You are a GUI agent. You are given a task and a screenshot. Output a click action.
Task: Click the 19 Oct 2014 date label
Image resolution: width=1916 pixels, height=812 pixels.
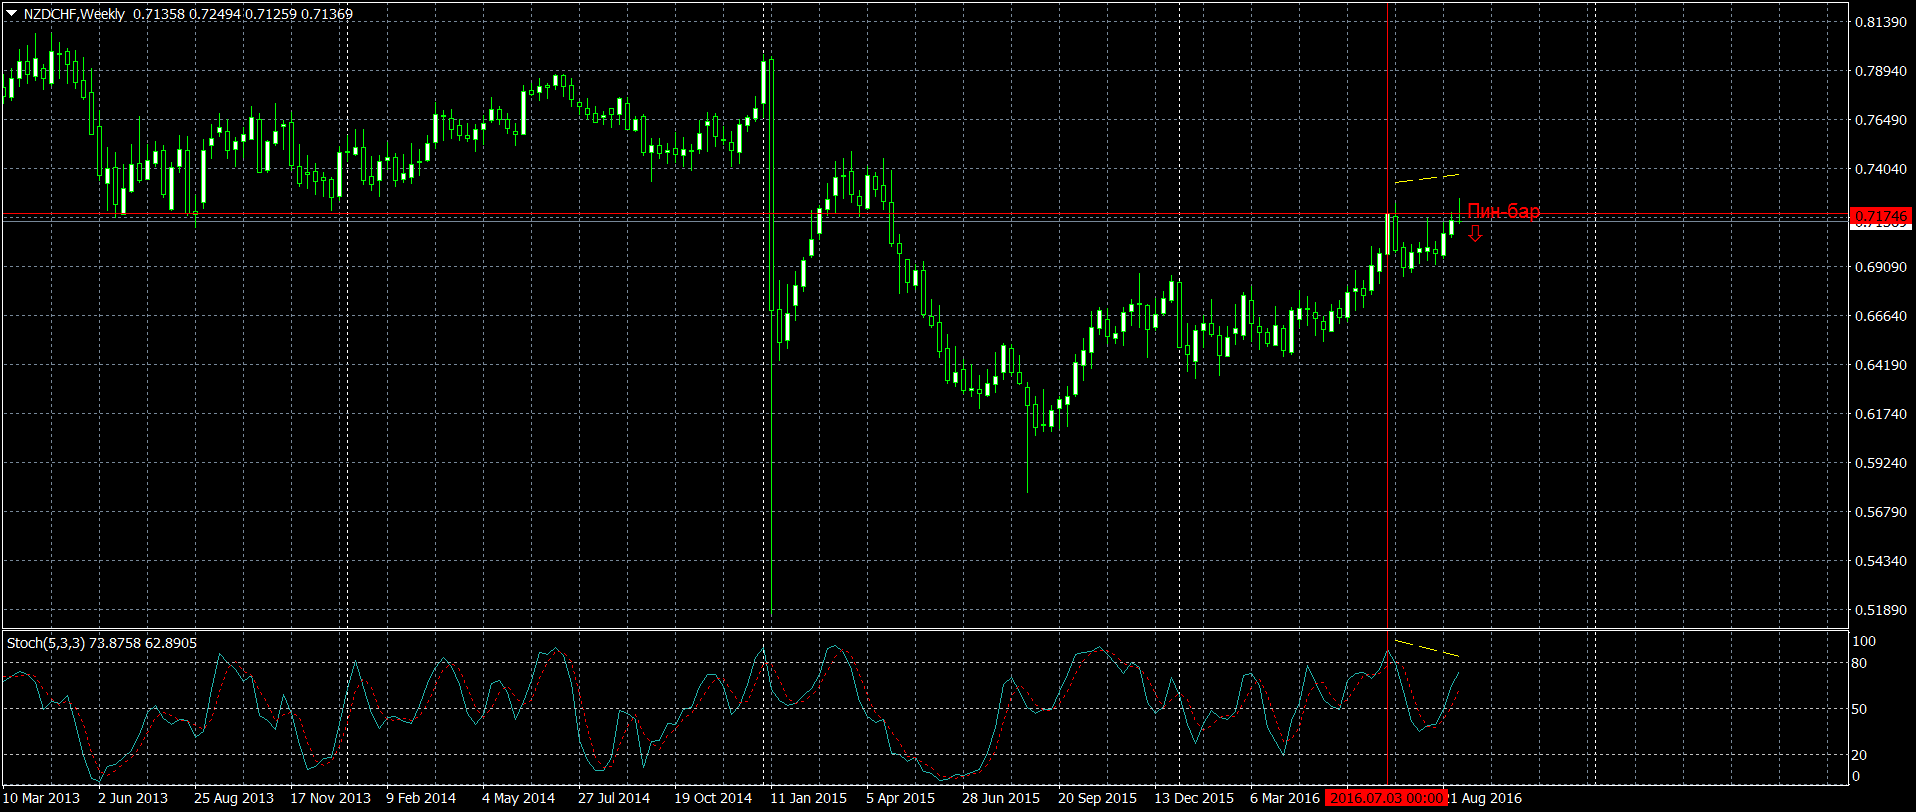713,798
